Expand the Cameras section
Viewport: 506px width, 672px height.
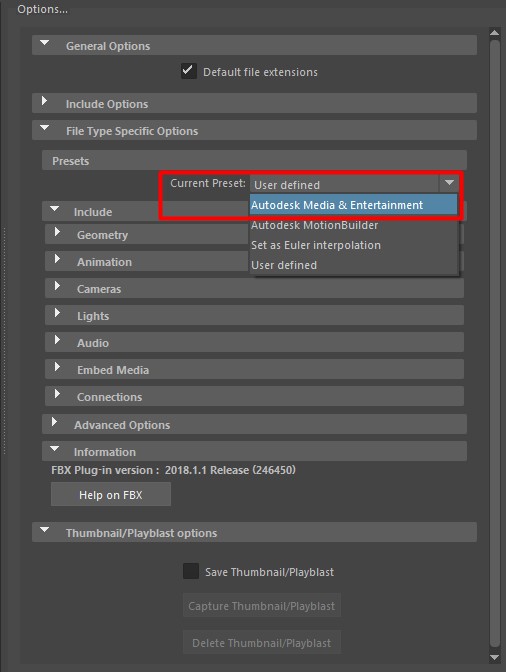point(57,286)
